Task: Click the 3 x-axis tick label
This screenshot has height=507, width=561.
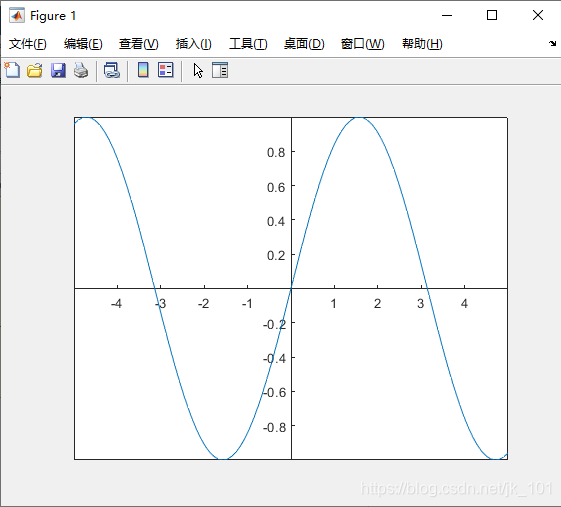Action: coord(420,304)
